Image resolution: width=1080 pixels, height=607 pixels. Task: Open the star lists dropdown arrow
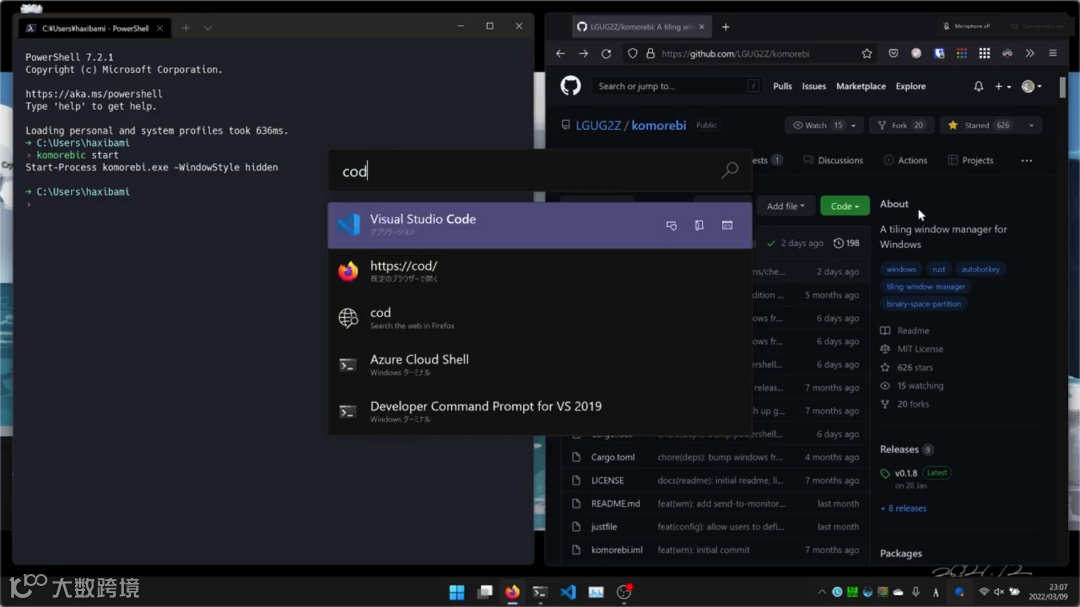pos(1031,125)
